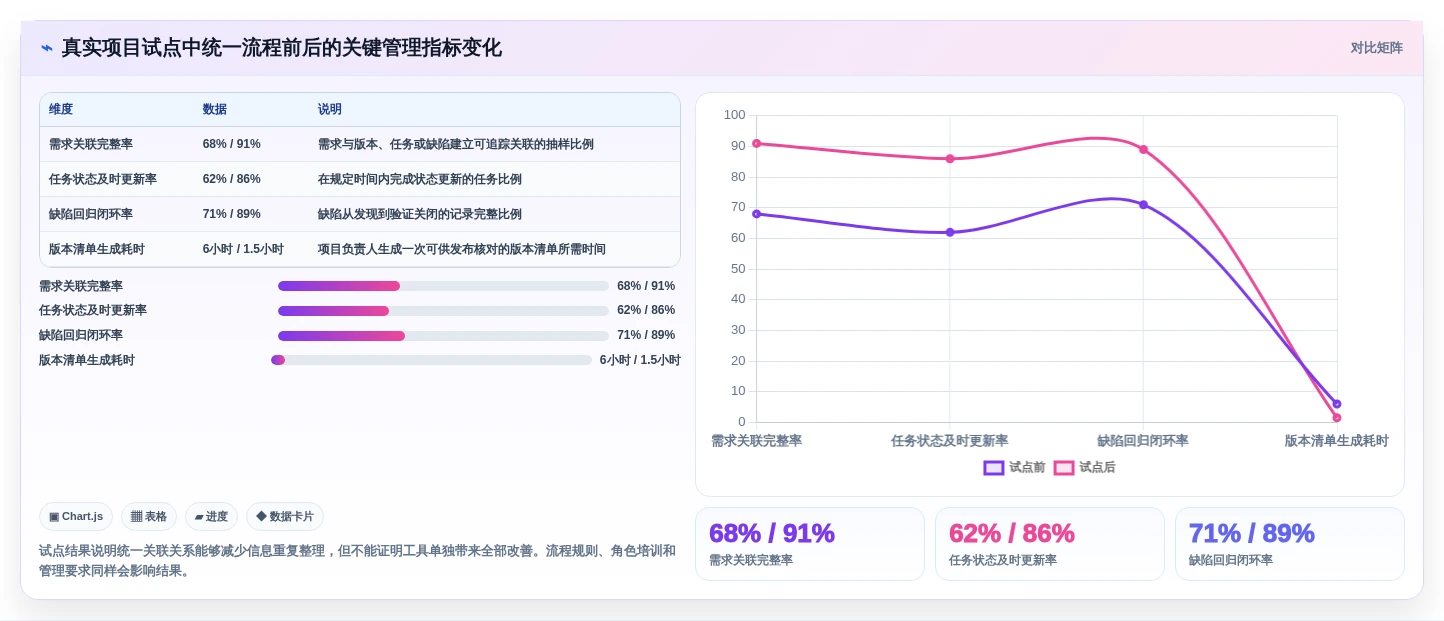1444x621 pixels.
Task: Click the 68% / 91% data card
Action: pos(810,544)
